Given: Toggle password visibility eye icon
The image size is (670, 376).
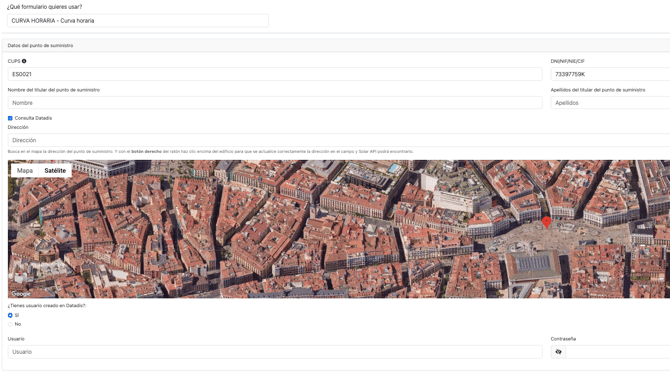Looking at the screenshot, I should coord(558,352).
